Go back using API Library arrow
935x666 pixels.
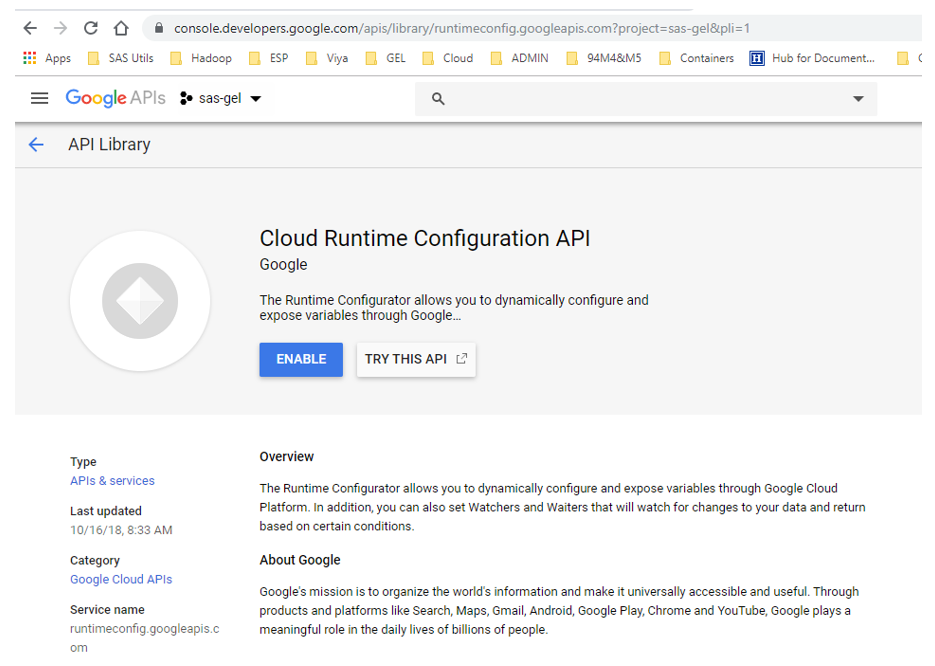point(36,145)
